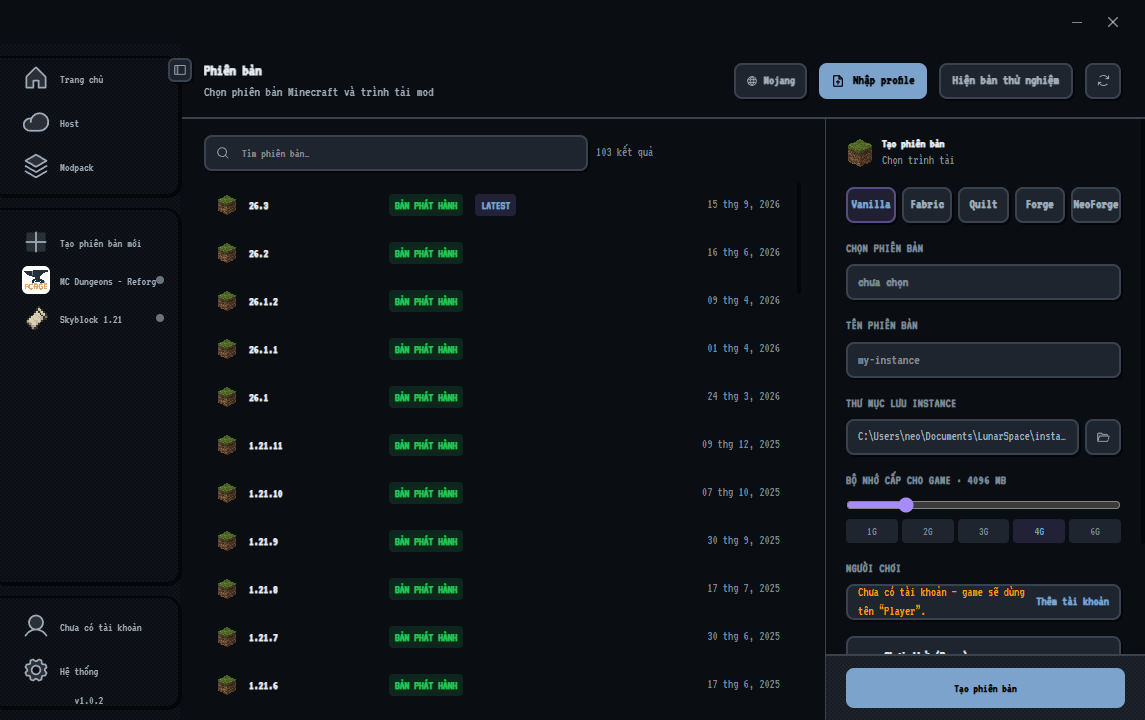This screenshot has height=720, width=1145.
Task: Click the plus icon Tạo phiên bản mới
Action: (36, 242)
